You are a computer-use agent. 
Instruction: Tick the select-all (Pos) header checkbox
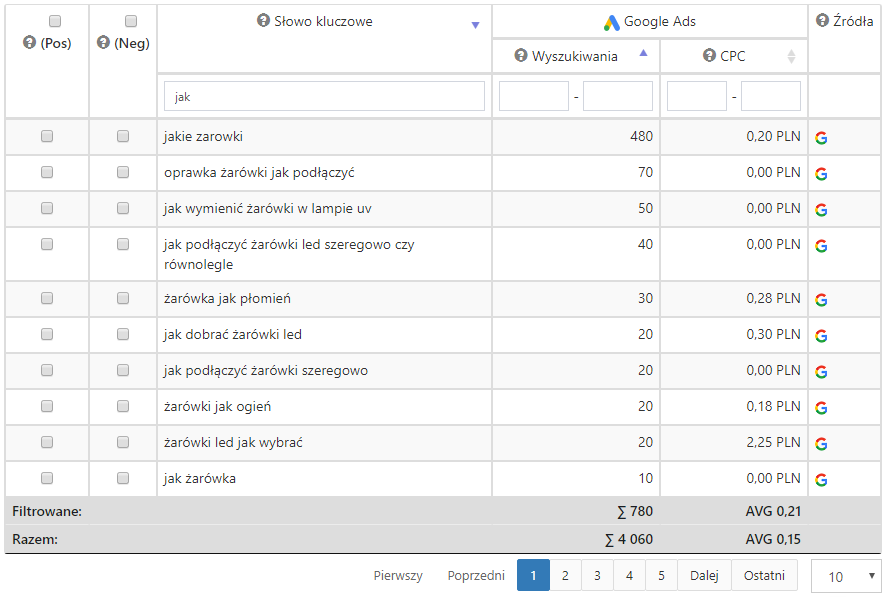(55, 21)
